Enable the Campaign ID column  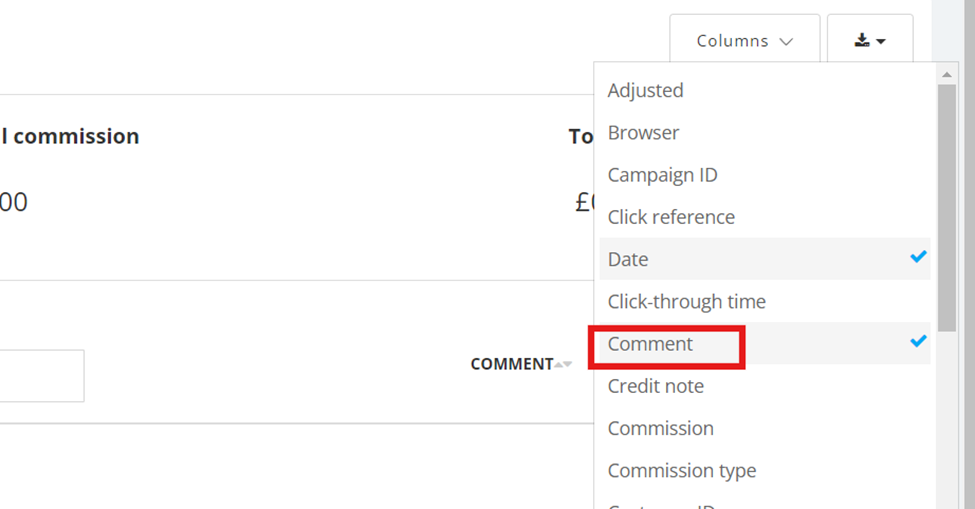click(662, 175)
